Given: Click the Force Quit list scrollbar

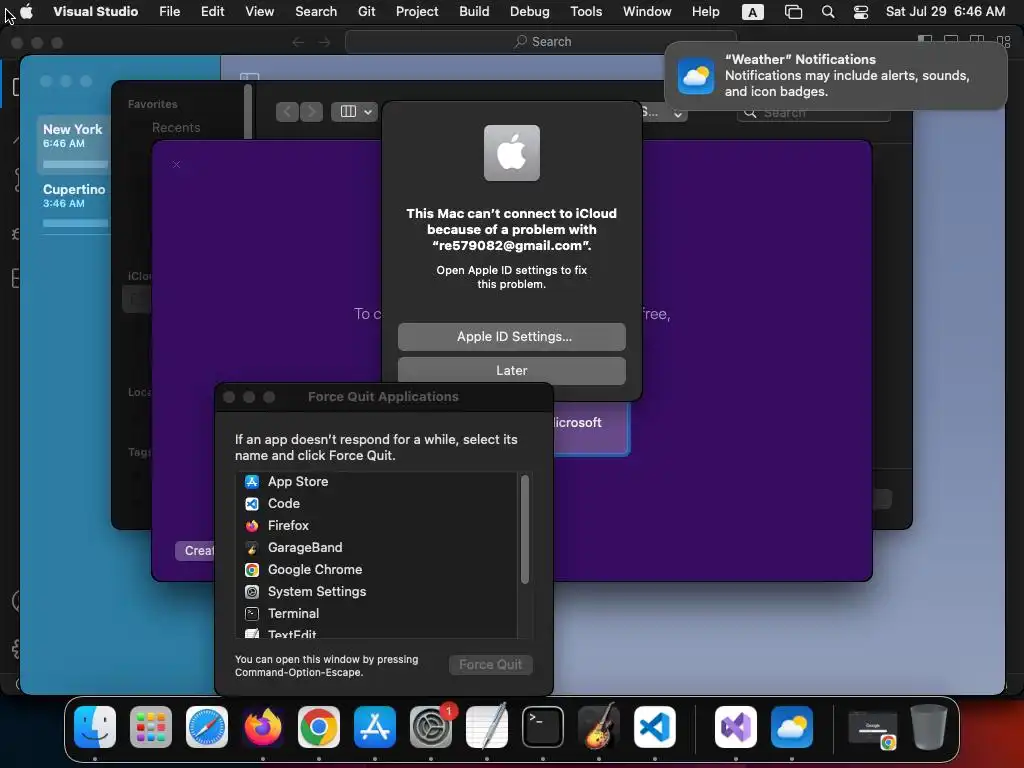Looking at the screenshot, I should (524, 529).
